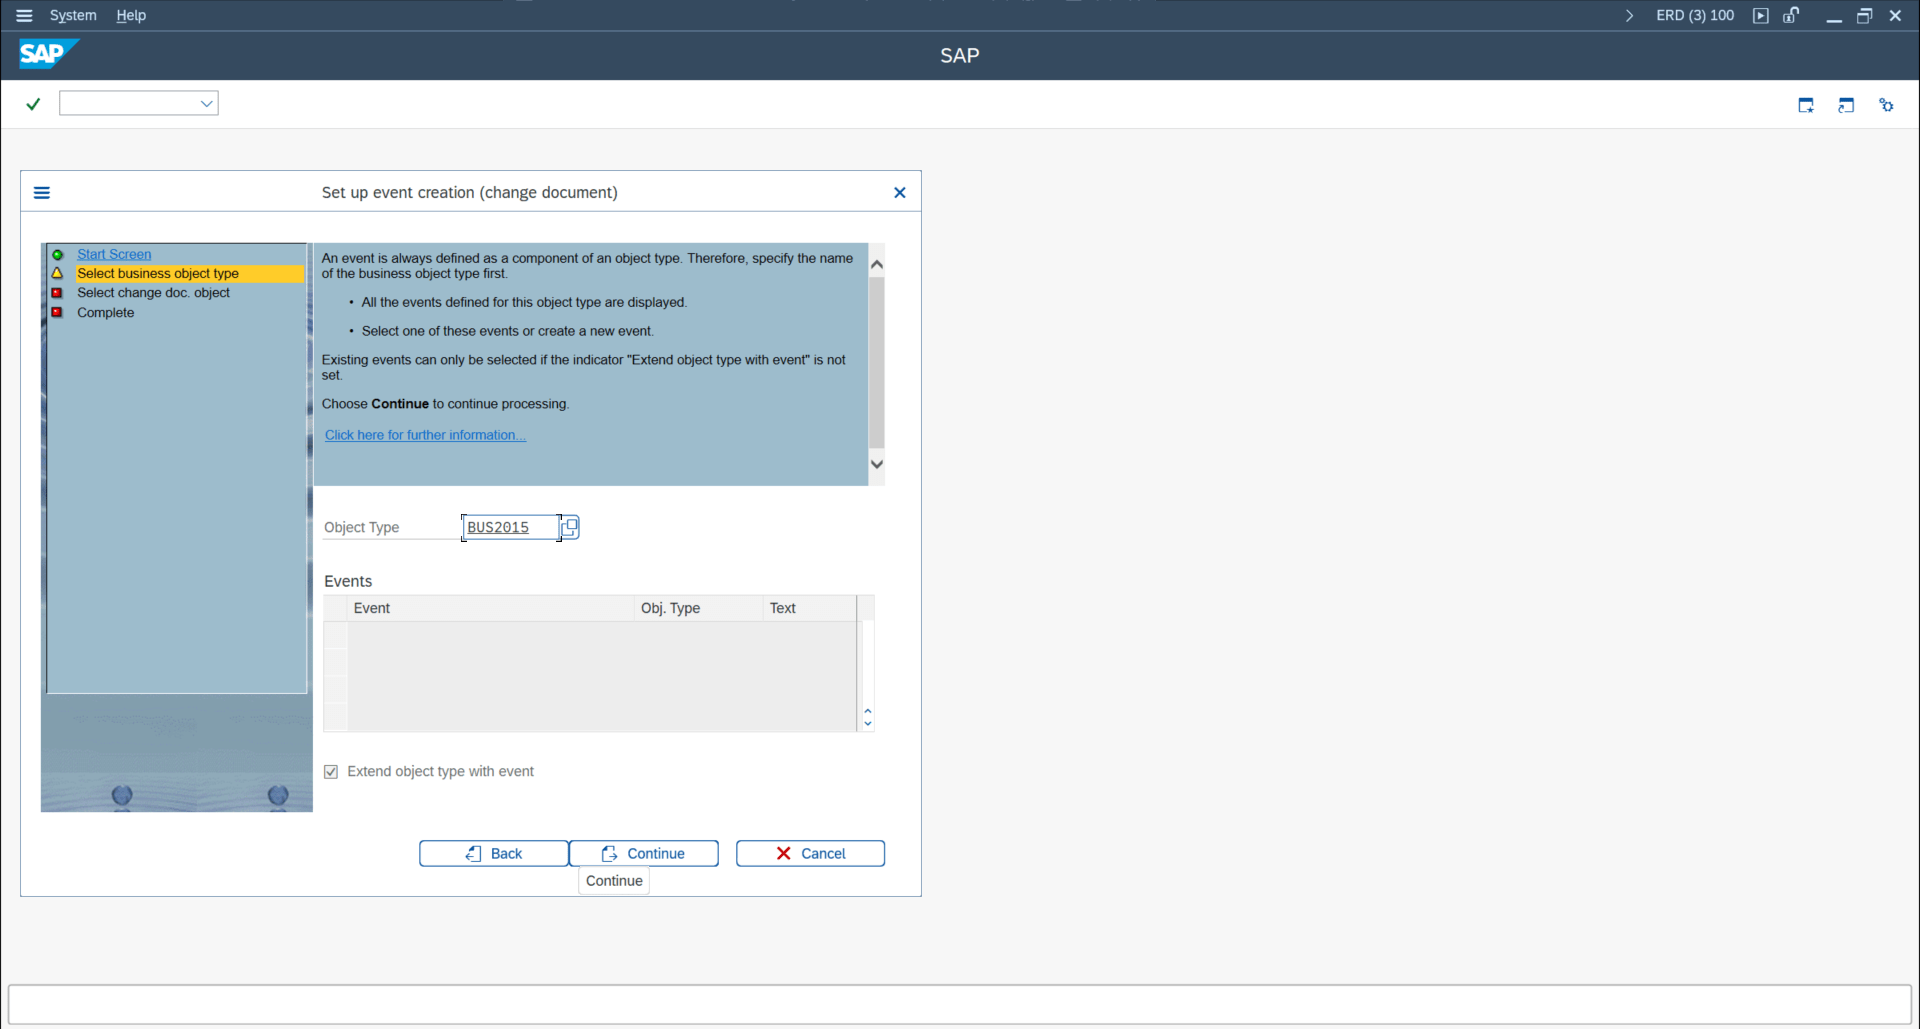Restore the SAP window size
Image resolution: width=1920 pixels, height=1029 pixels.
pos(1865,15)
